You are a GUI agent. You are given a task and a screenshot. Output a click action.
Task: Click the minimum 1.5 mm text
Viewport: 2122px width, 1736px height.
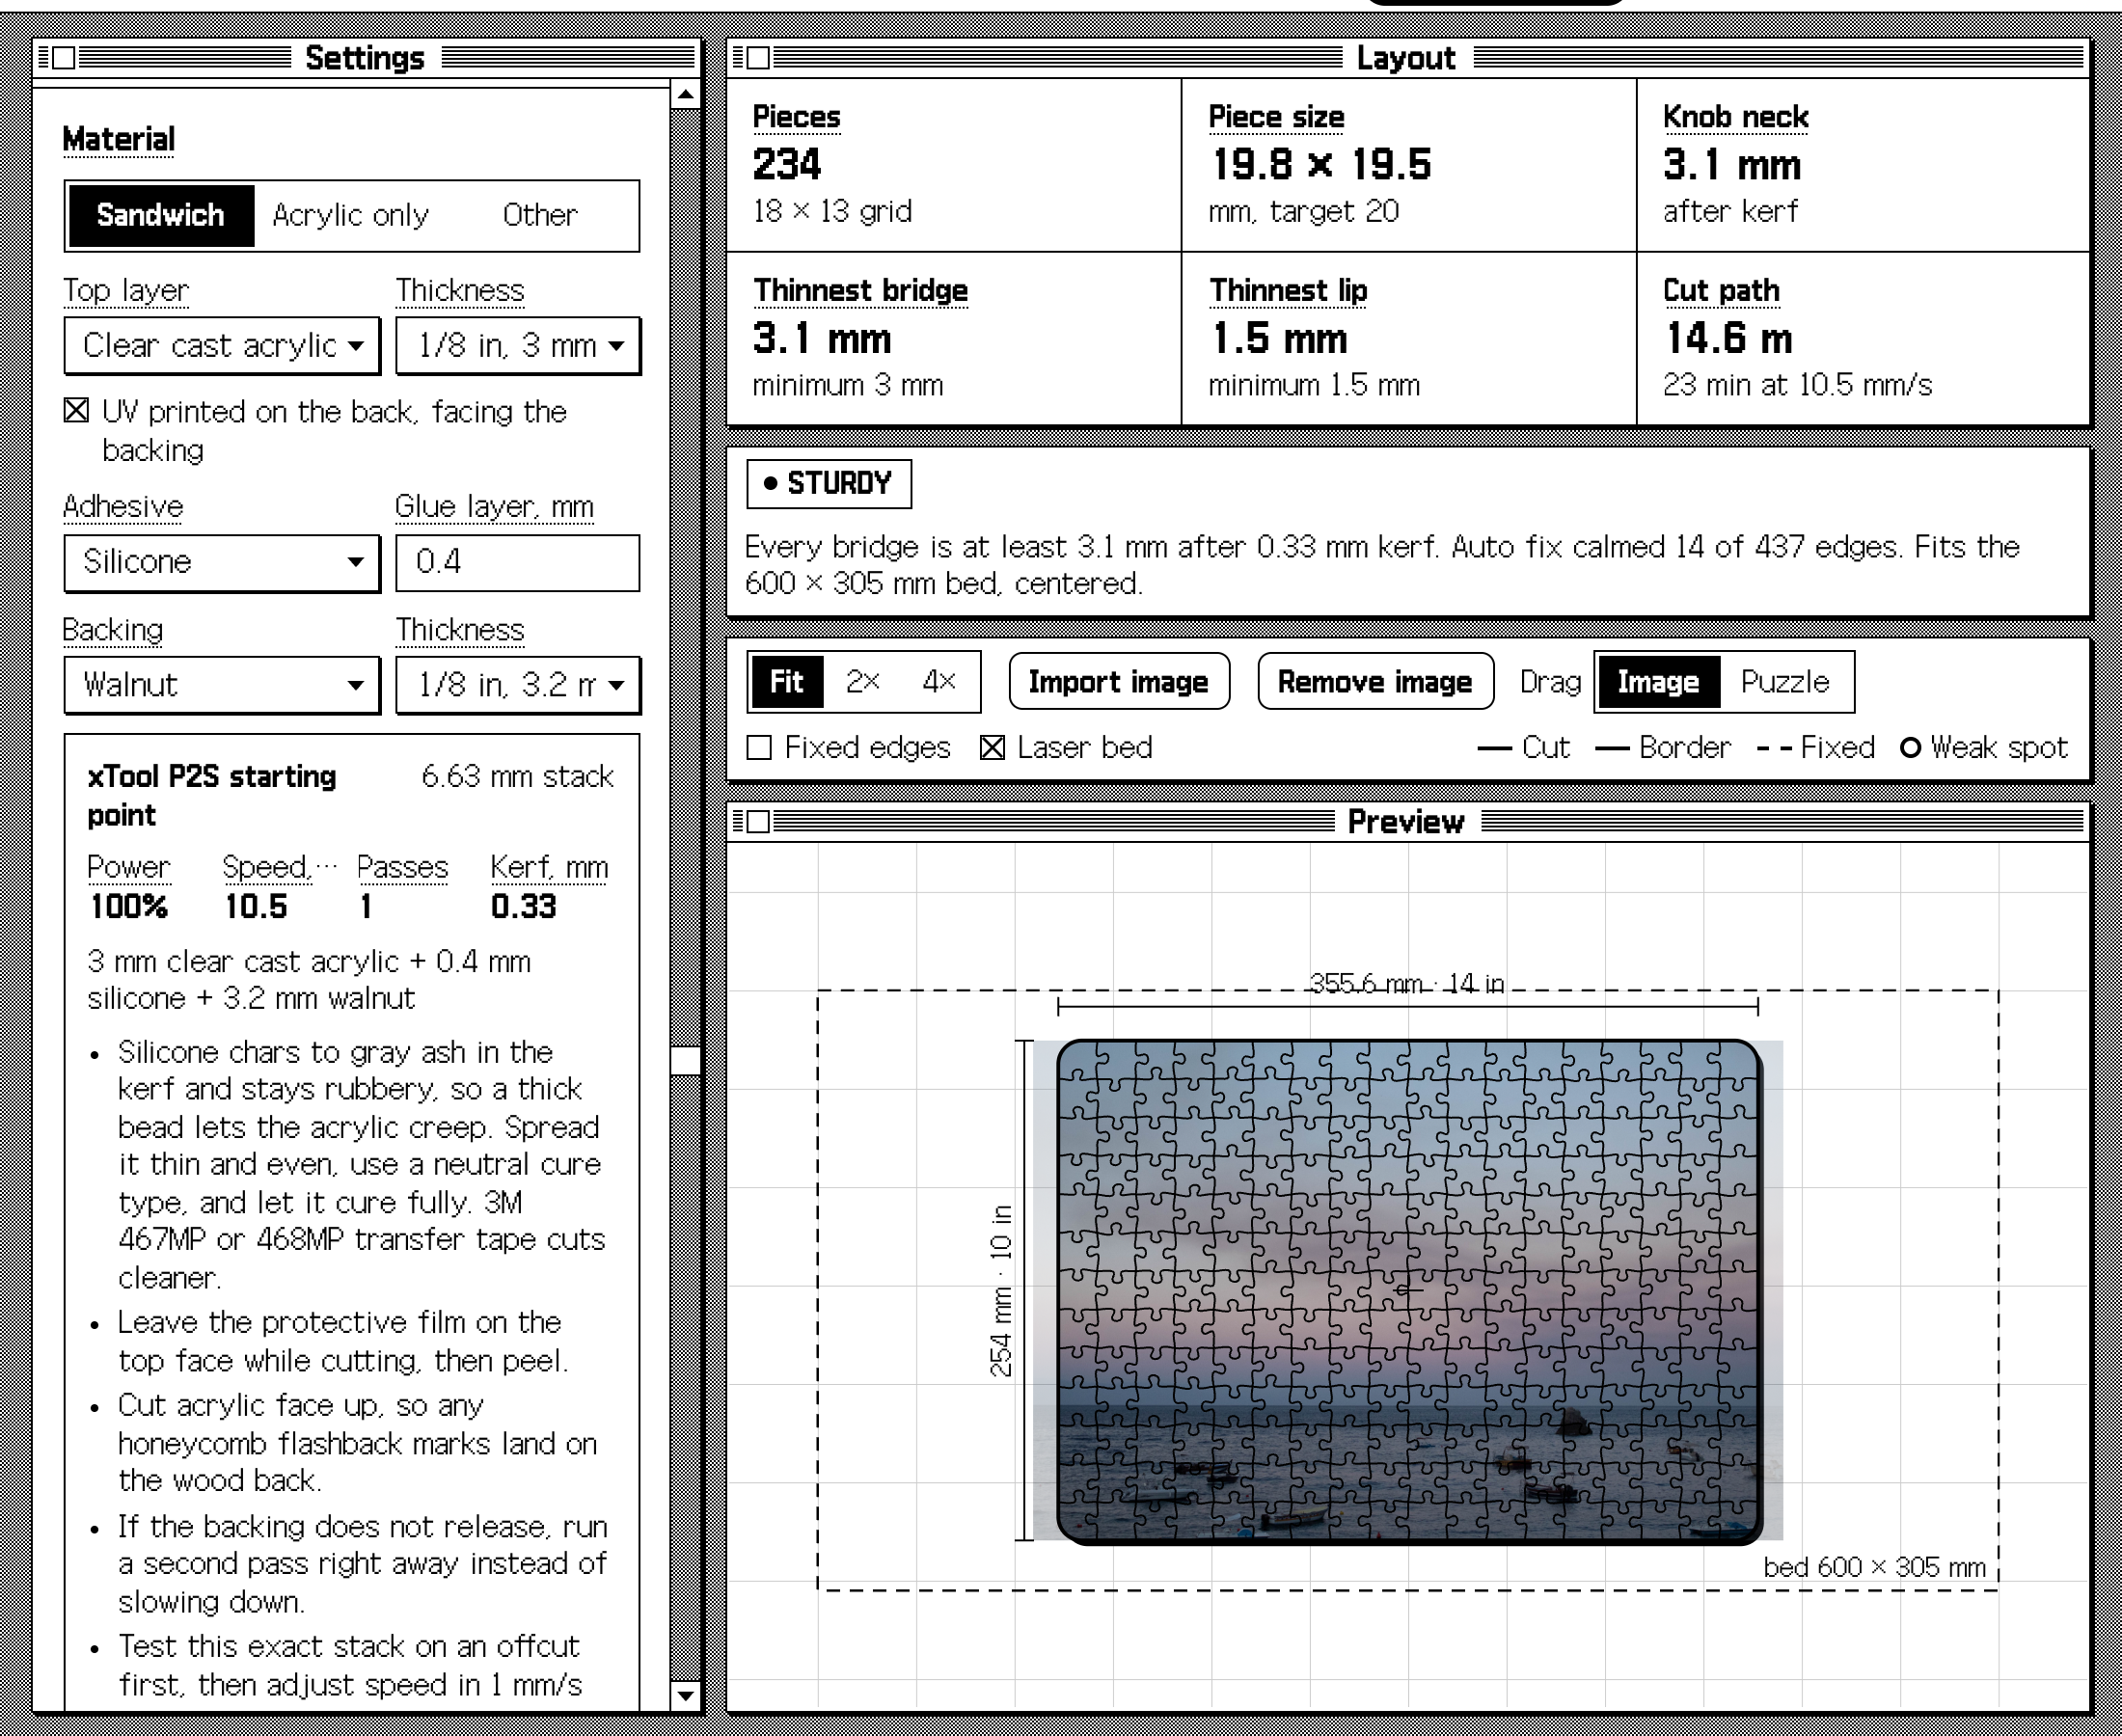(x=1314, y=386)
